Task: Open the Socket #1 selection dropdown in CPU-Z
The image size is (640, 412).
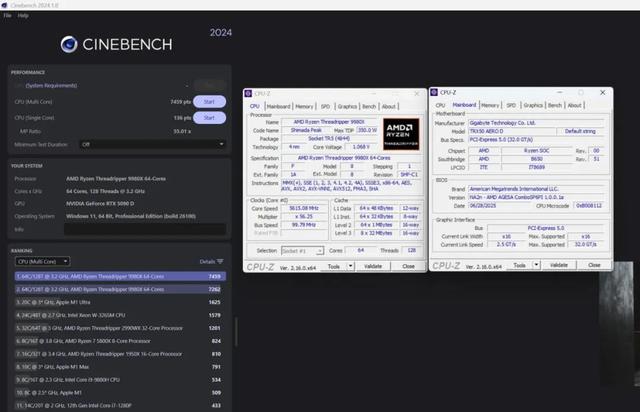Action: coord(302,251)
